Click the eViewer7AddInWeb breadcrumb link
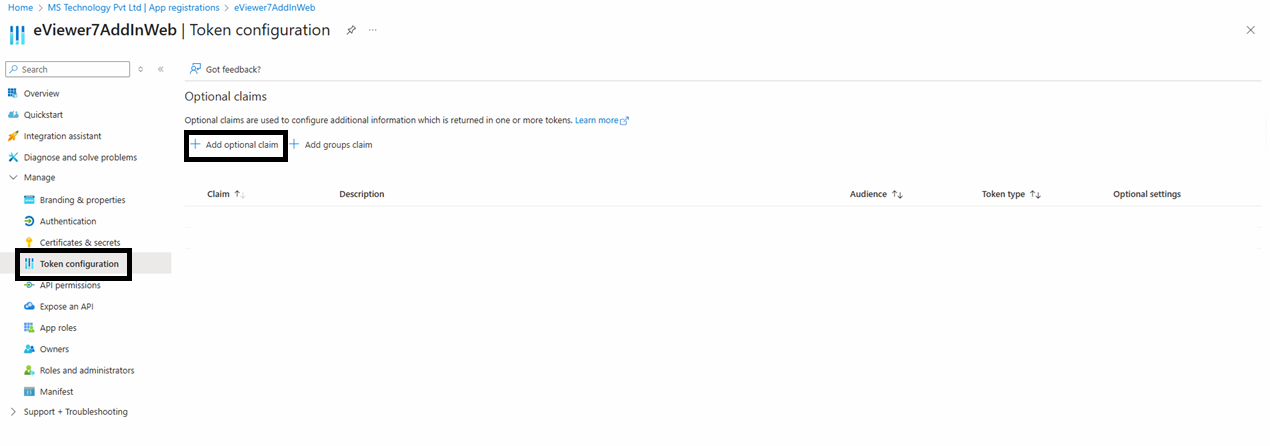This screenshot has width=1270, height=446. [275, 7]
